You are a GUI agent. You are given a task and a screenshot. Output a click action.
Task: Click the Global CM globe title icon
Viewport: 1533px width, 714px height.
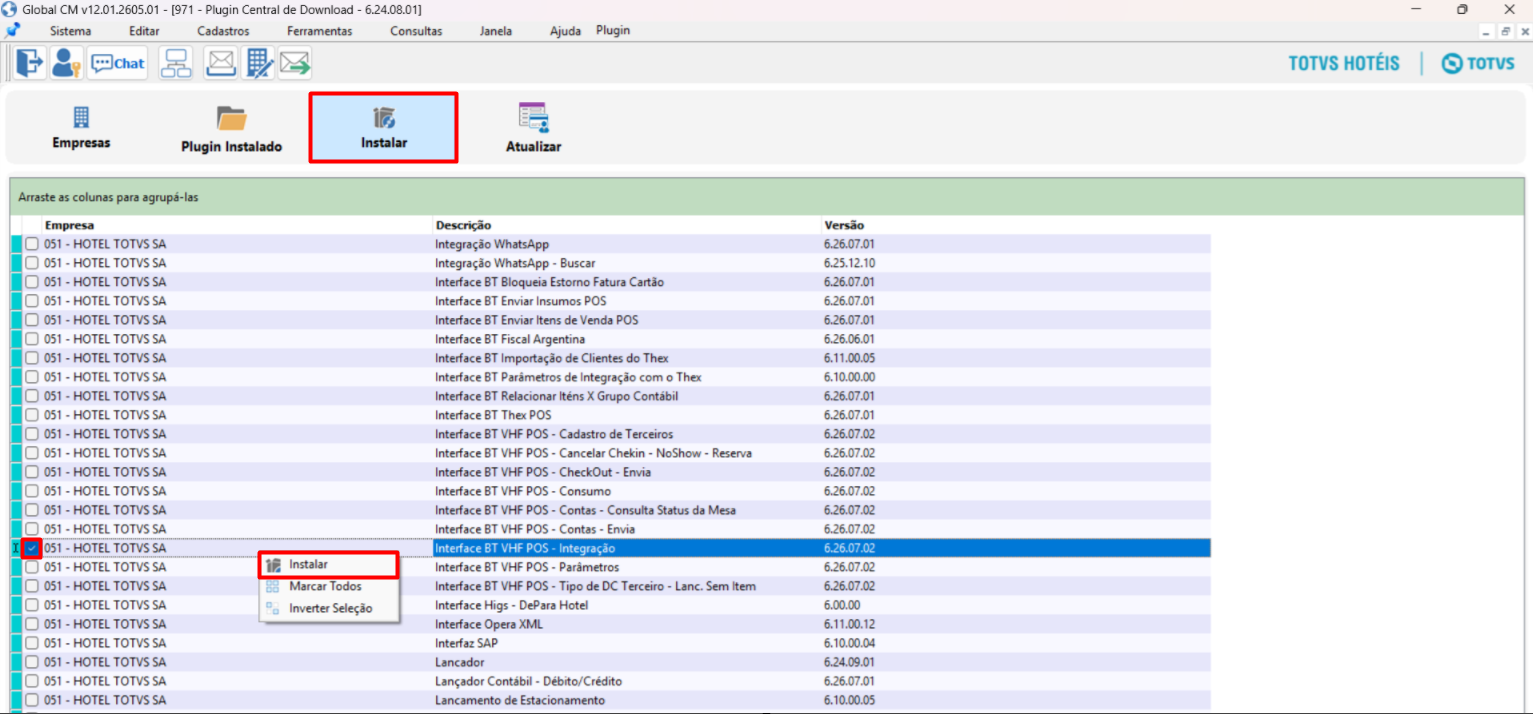click(x=11, y=9)
